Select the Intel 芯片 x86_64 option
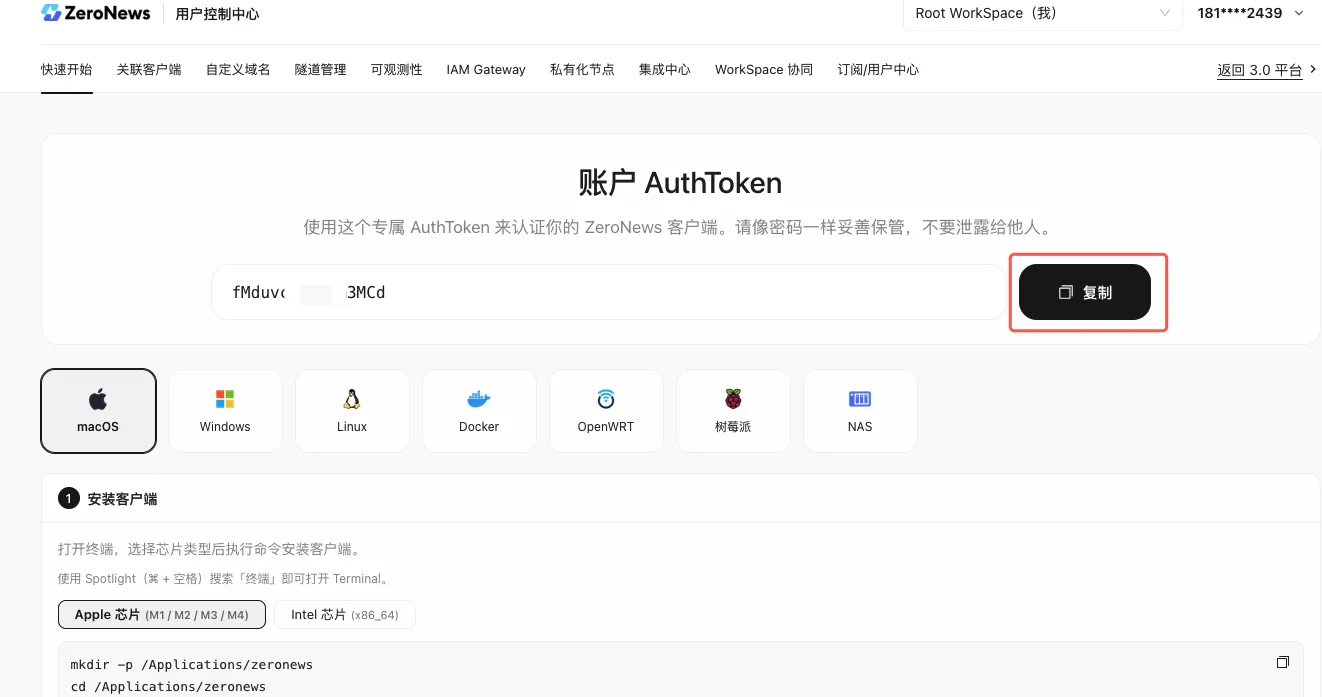Viewport: 1322px width, 697px height. point(345,615)
